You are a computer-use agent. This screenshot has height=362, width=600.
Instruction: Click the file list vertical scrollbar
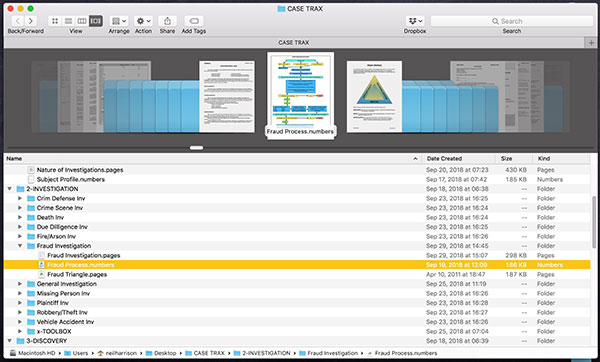pyautogui.click(x=594, y=222)
